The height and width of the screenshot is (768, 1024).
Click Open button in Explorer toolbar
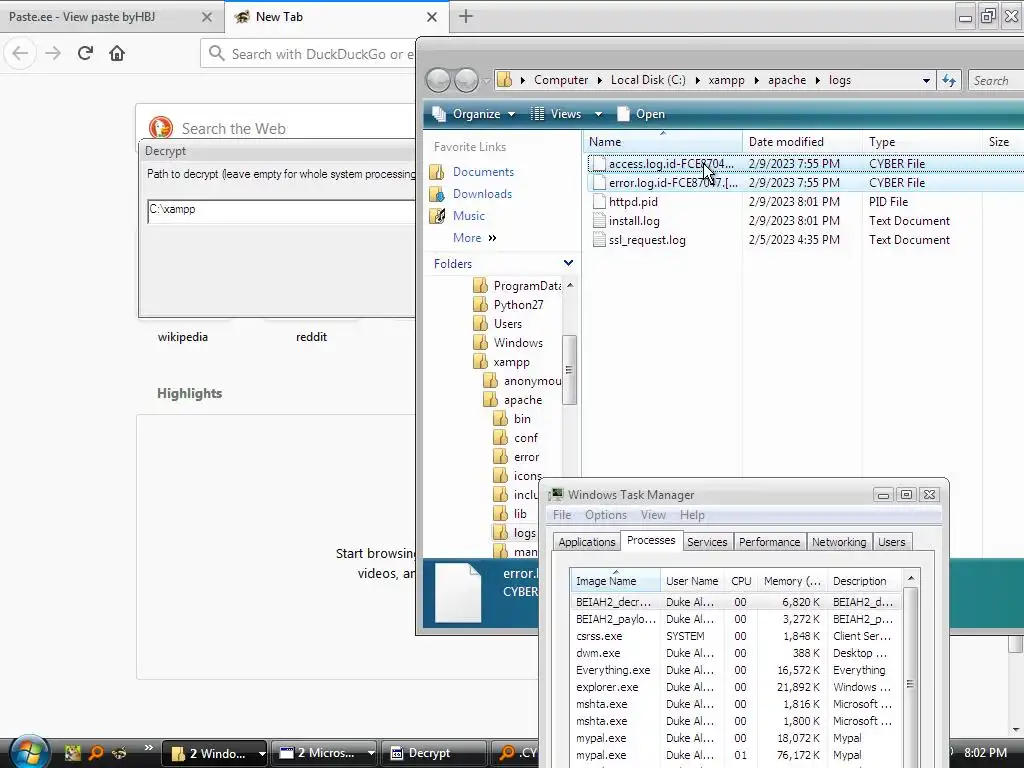pyautogui.click(x=641, y=114)
